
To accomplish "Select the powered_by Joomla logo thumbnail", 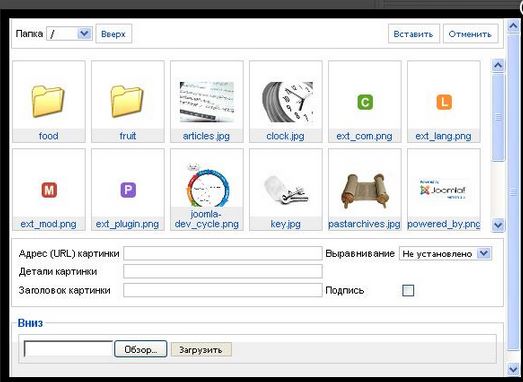I will 443,190.
